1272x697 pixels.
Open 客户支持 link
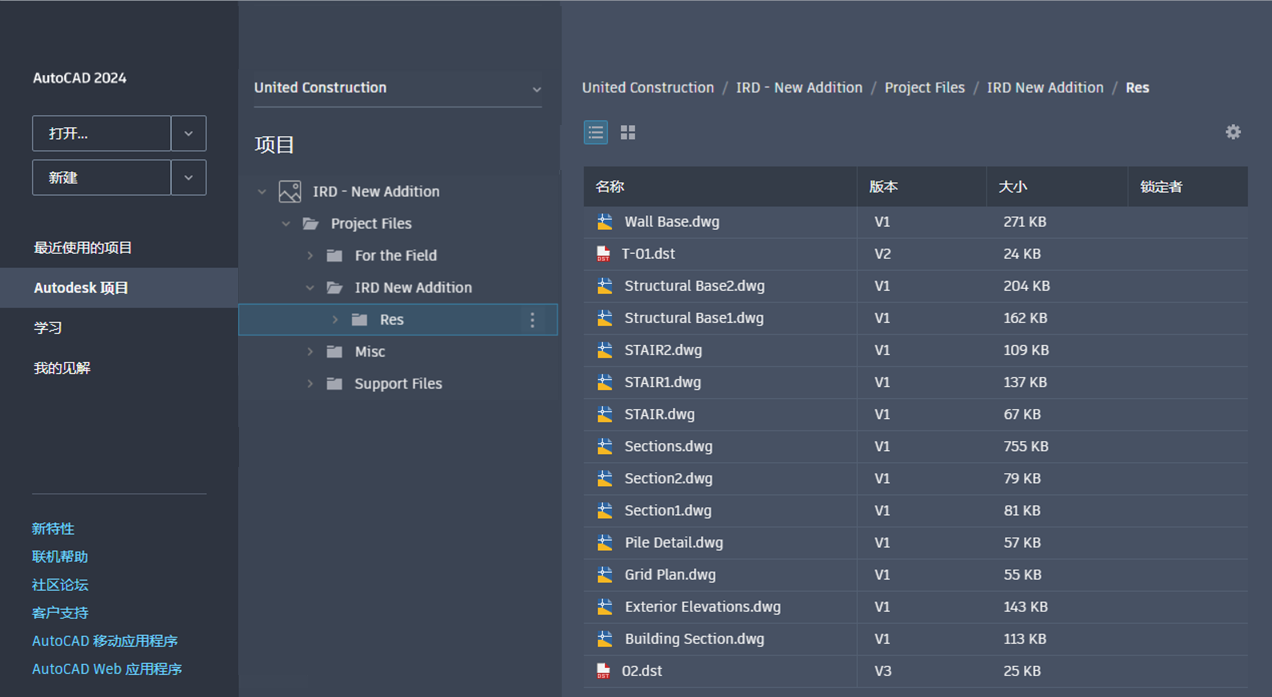60,613
